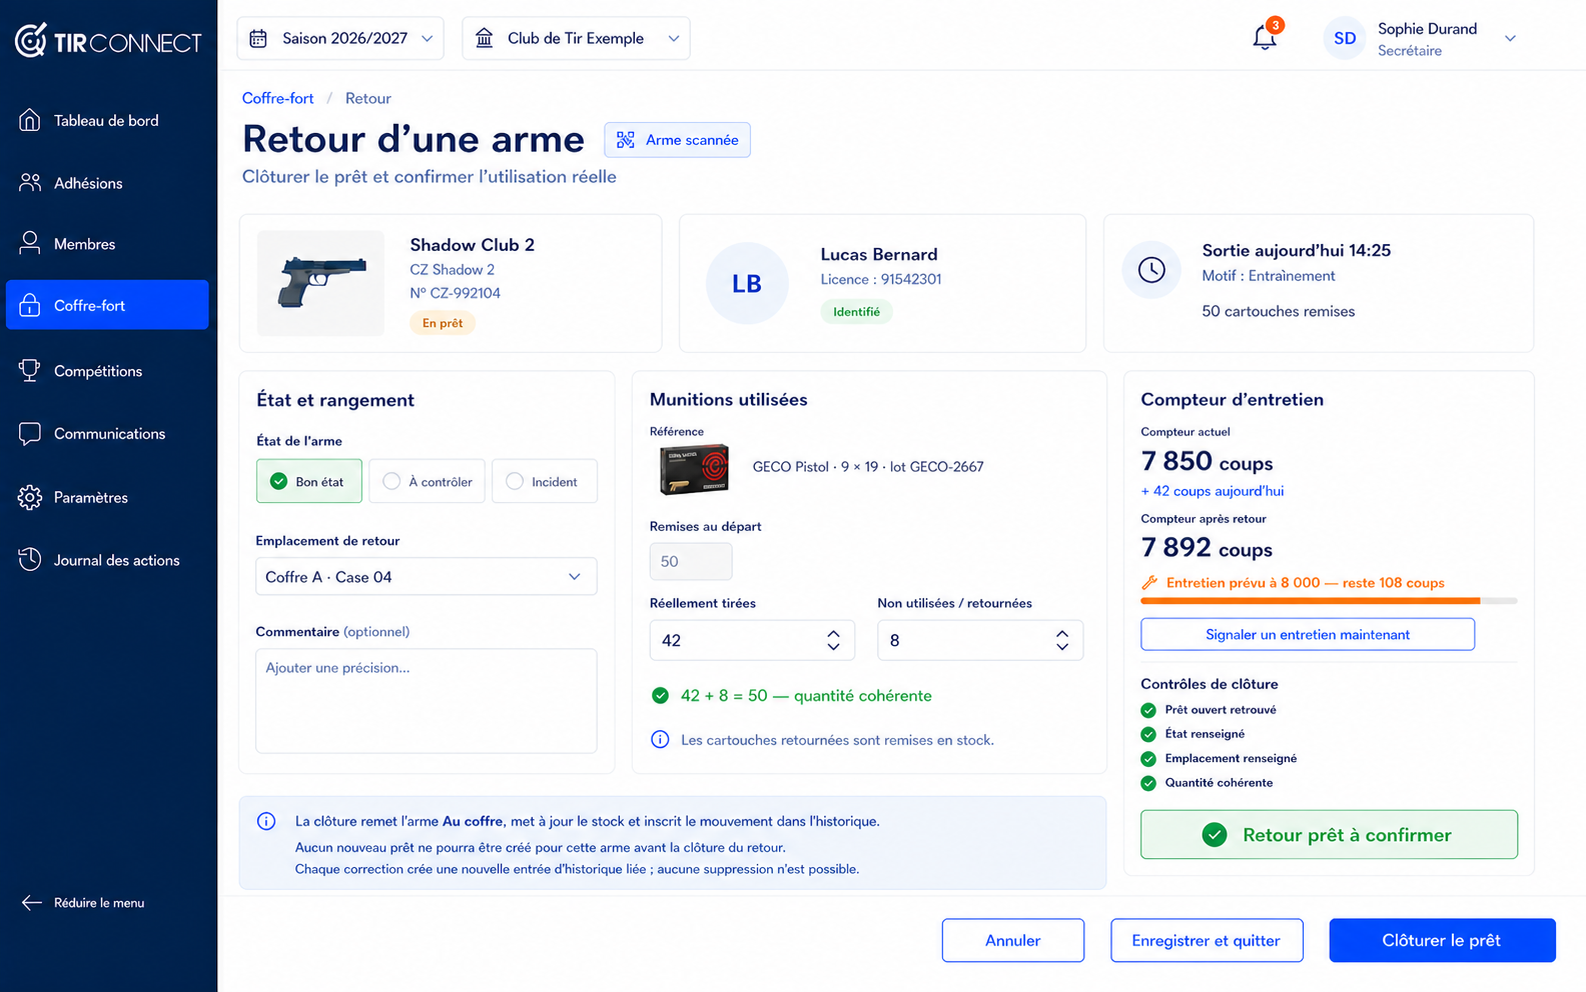
Task: Select the Incident option
Action: (x=544, y=481)
